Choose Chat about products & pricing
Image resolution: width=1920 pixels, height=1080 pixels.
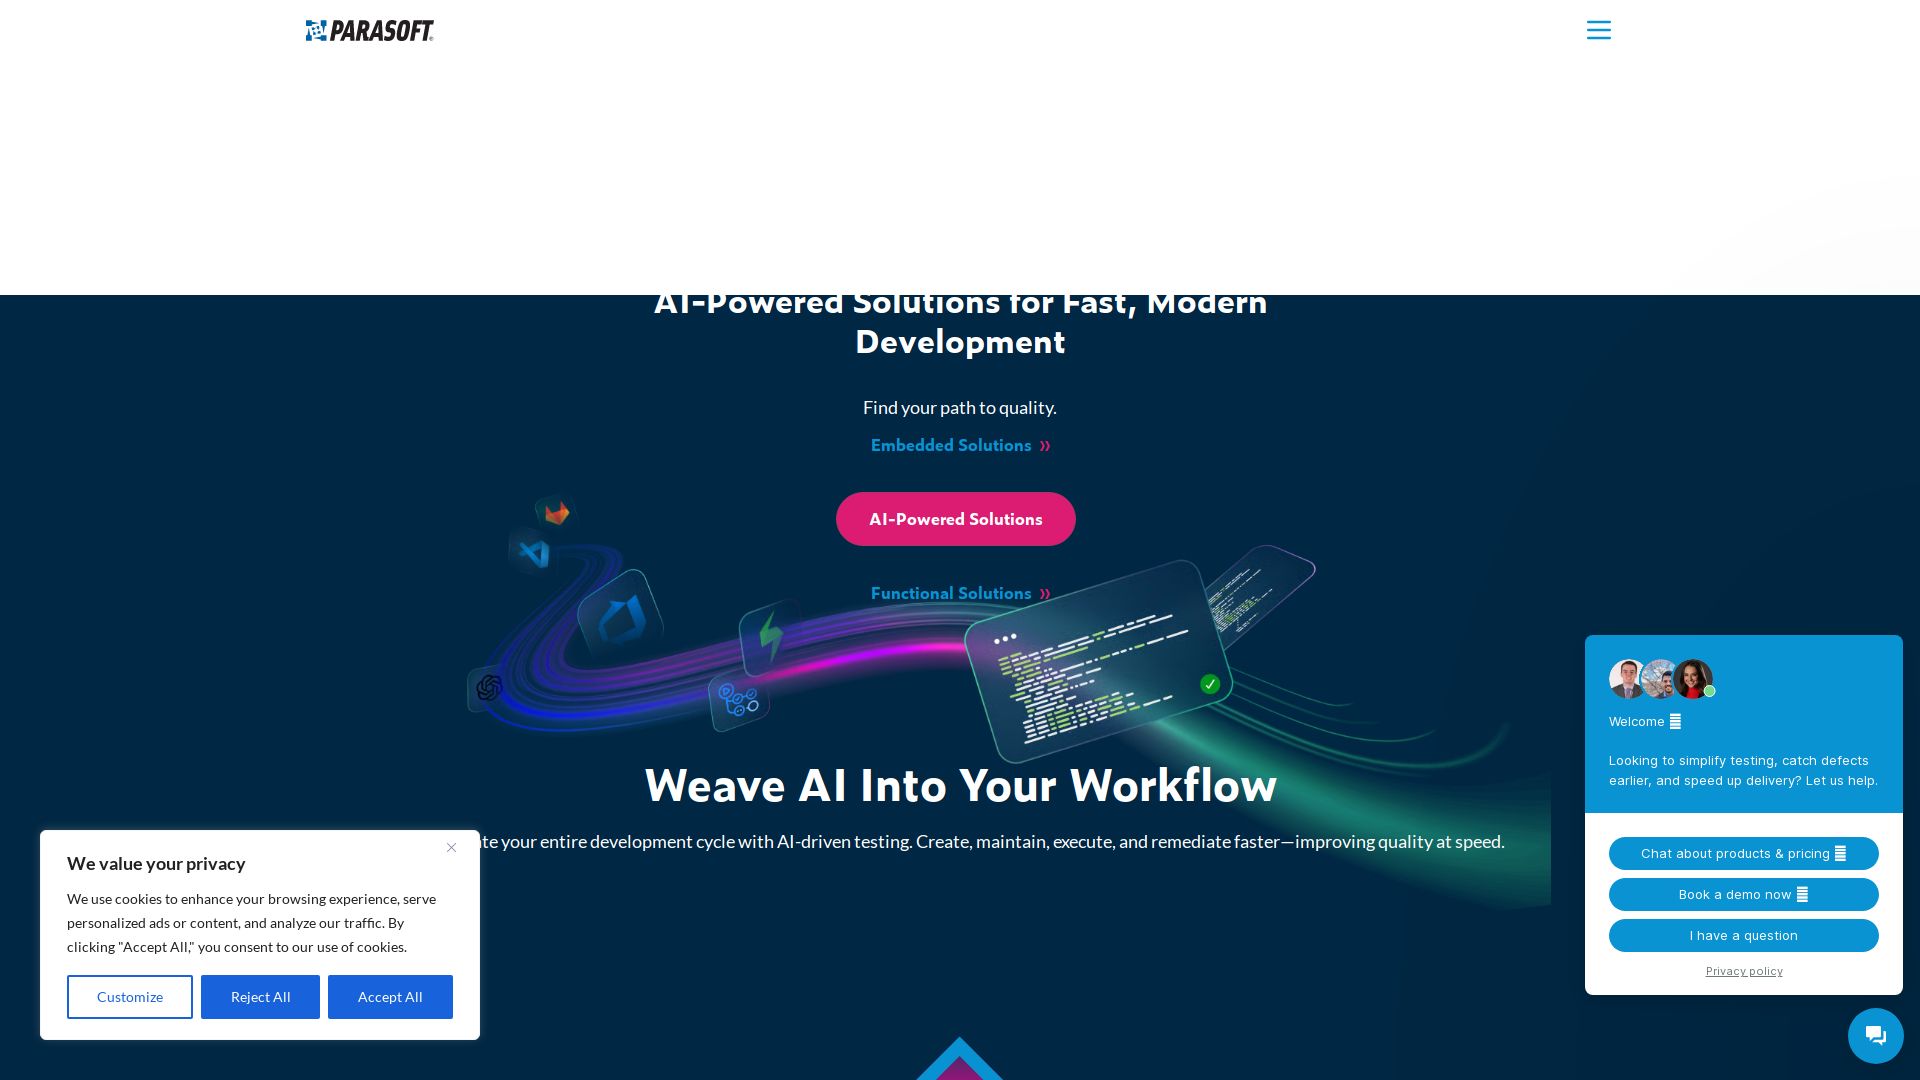pos(1743,854)
